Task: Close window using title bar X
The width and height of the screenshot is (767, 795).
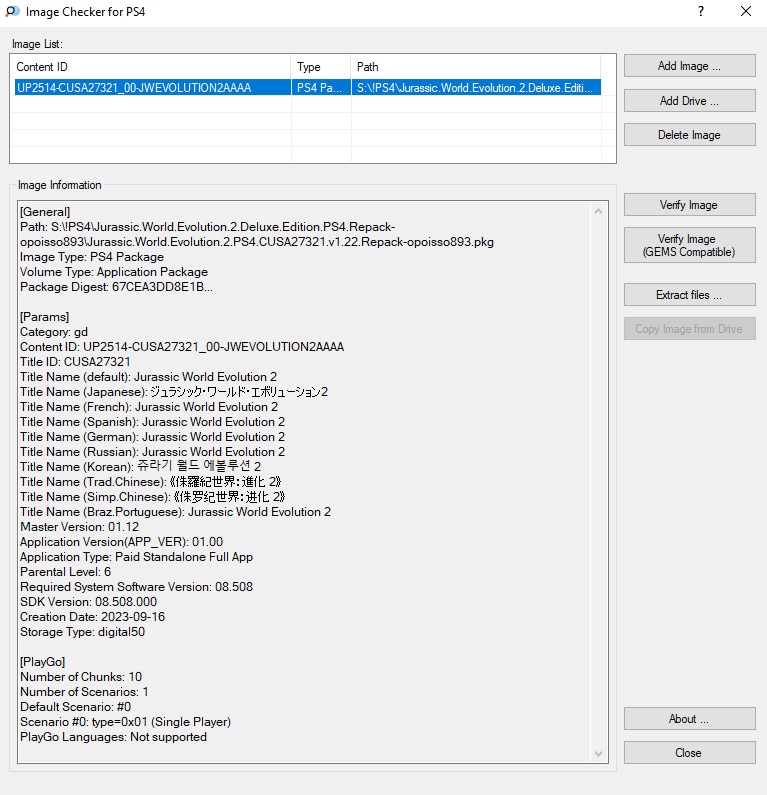Action: click(x=746, y=11)
